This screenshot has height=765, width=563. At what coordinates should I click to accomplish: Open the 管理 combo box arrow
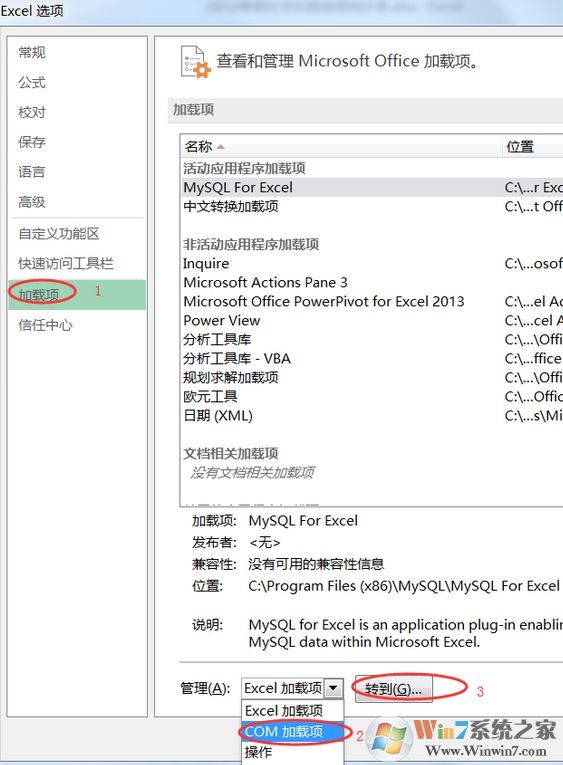333,688
